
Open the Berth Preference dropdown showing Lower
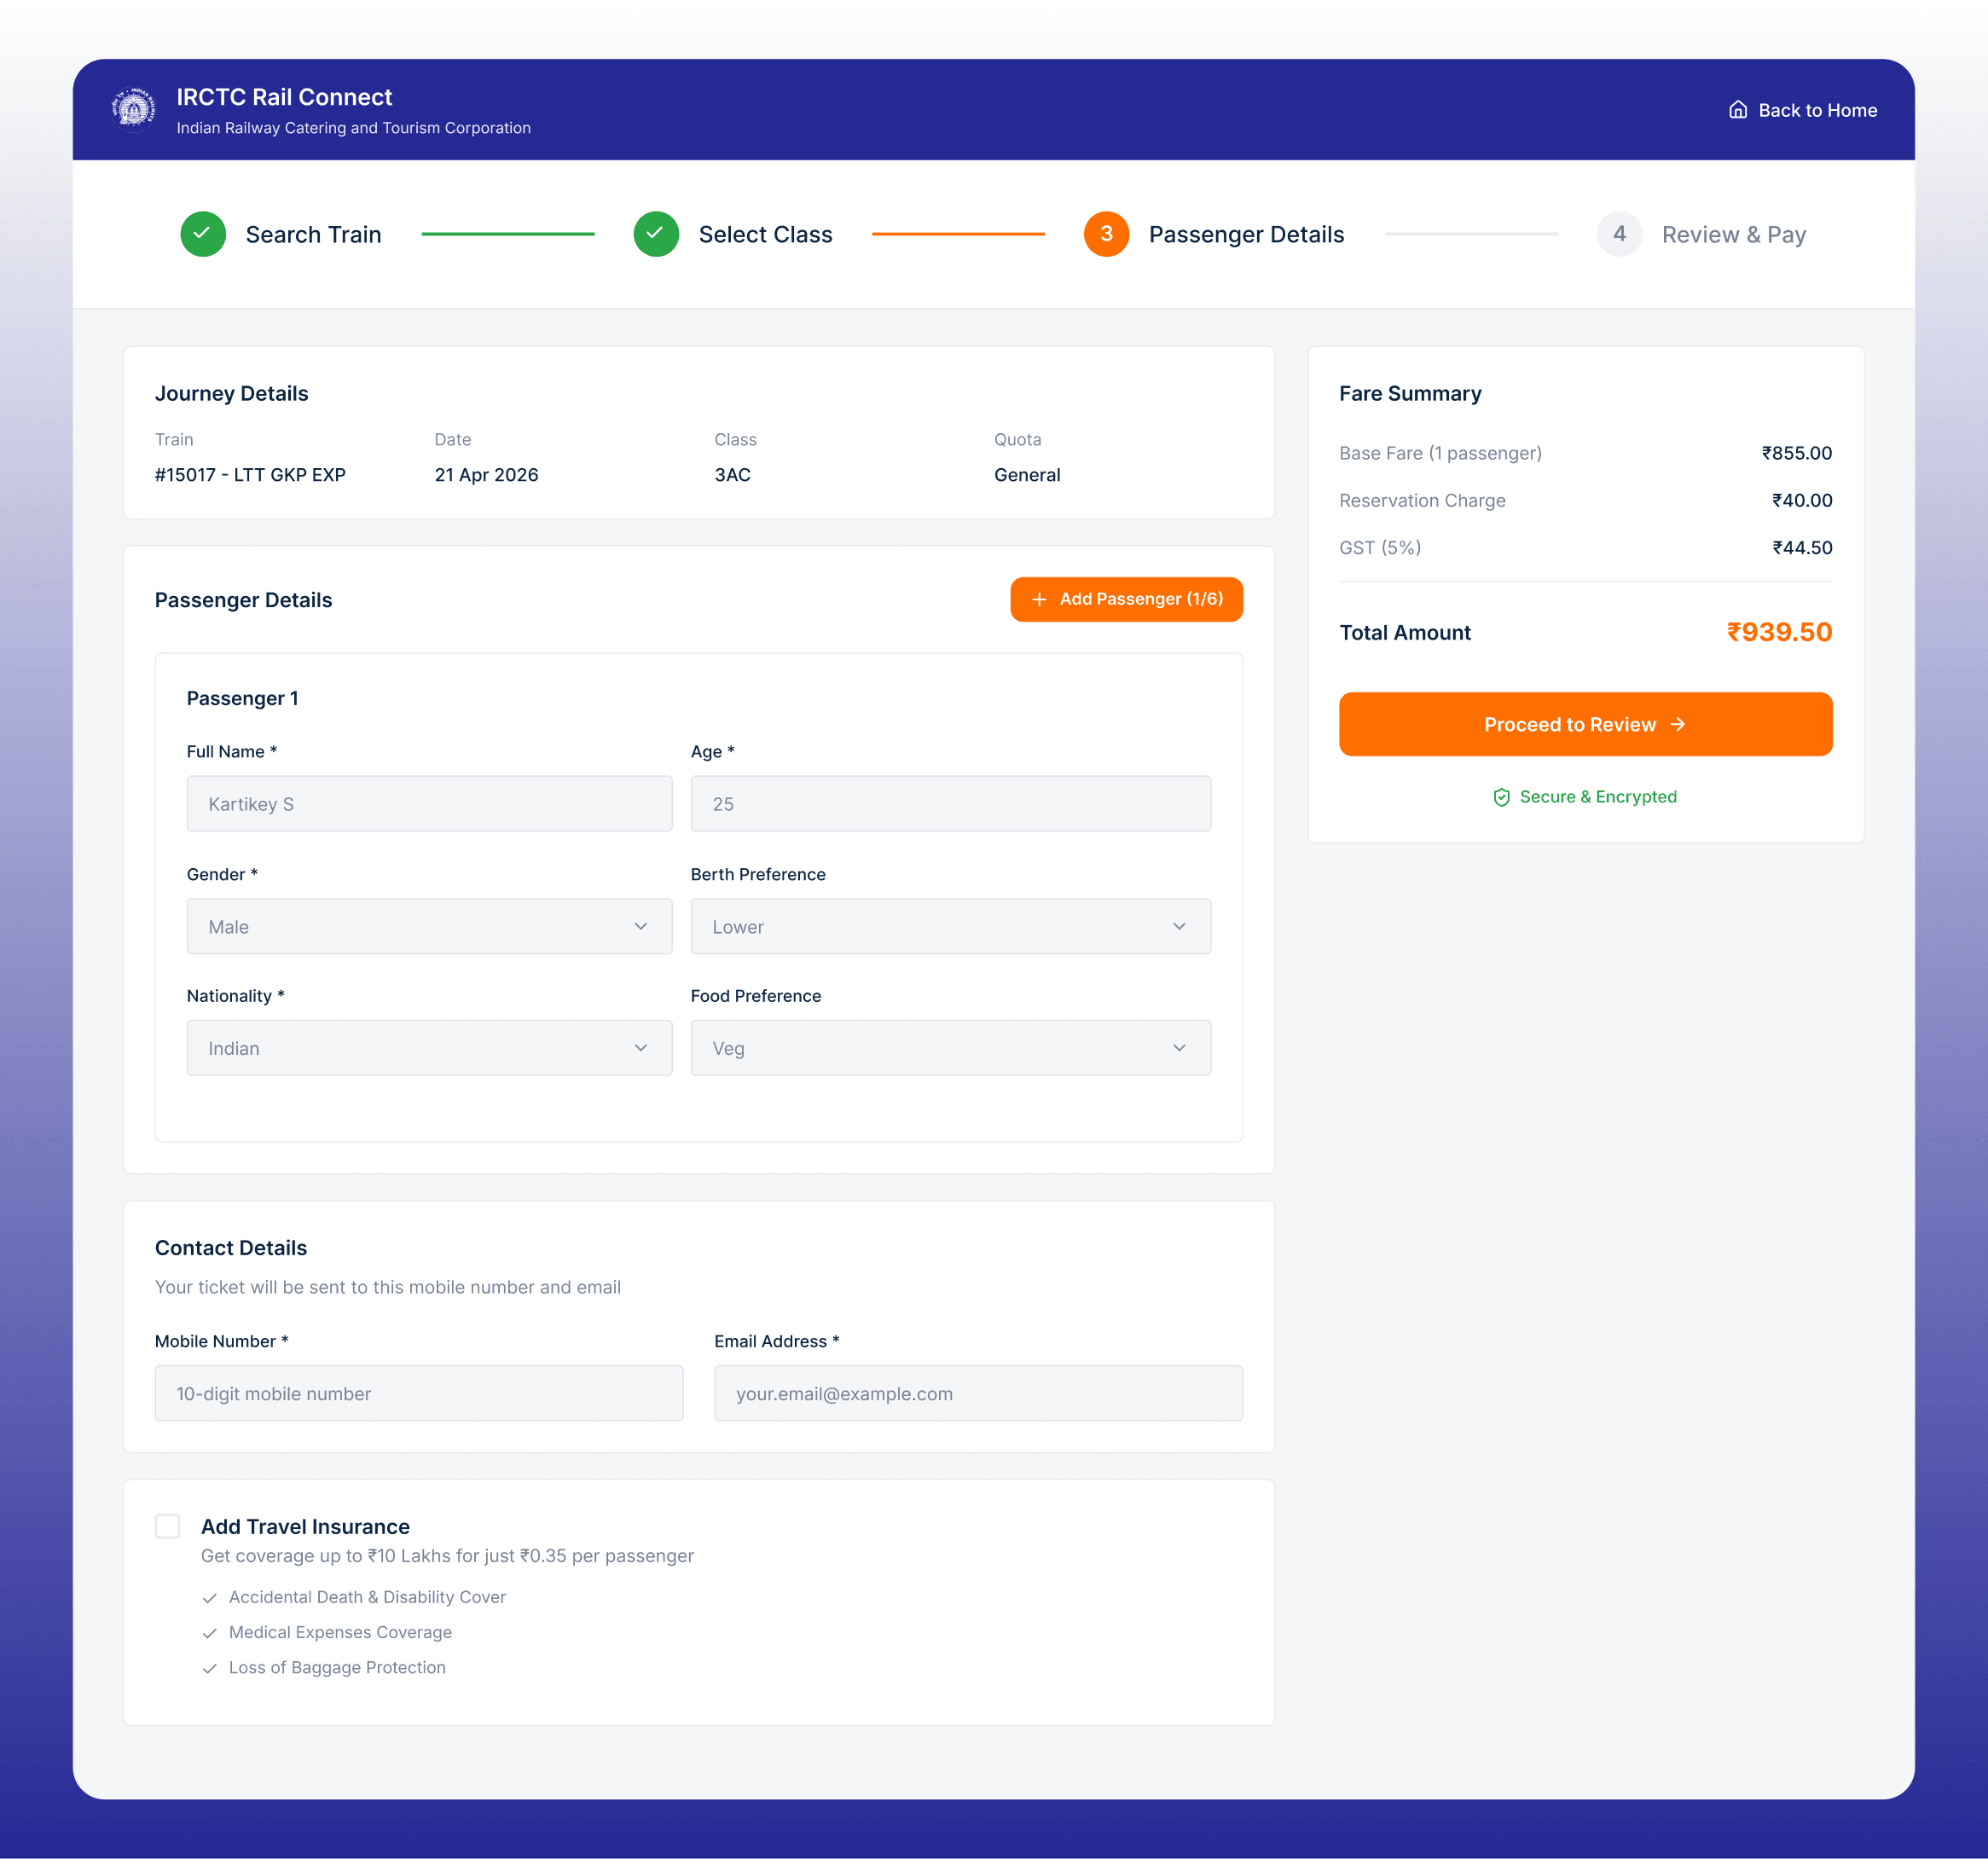tap(950, 926)
